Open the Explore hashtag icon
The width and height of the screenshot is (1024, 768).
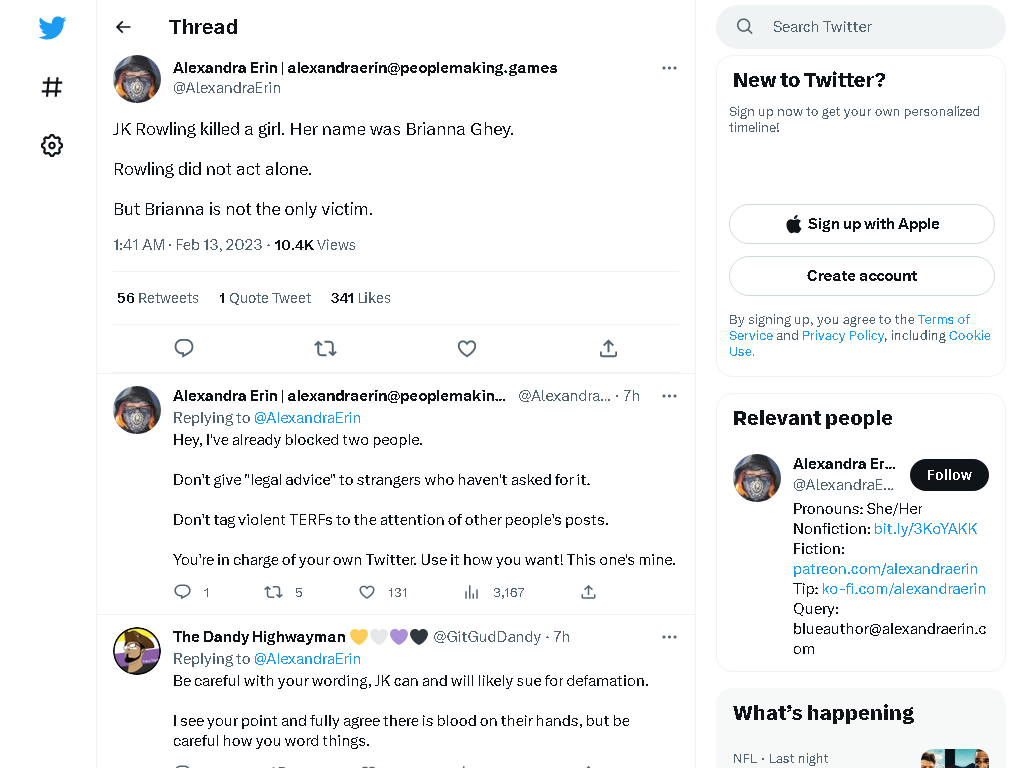coord(52,87)
